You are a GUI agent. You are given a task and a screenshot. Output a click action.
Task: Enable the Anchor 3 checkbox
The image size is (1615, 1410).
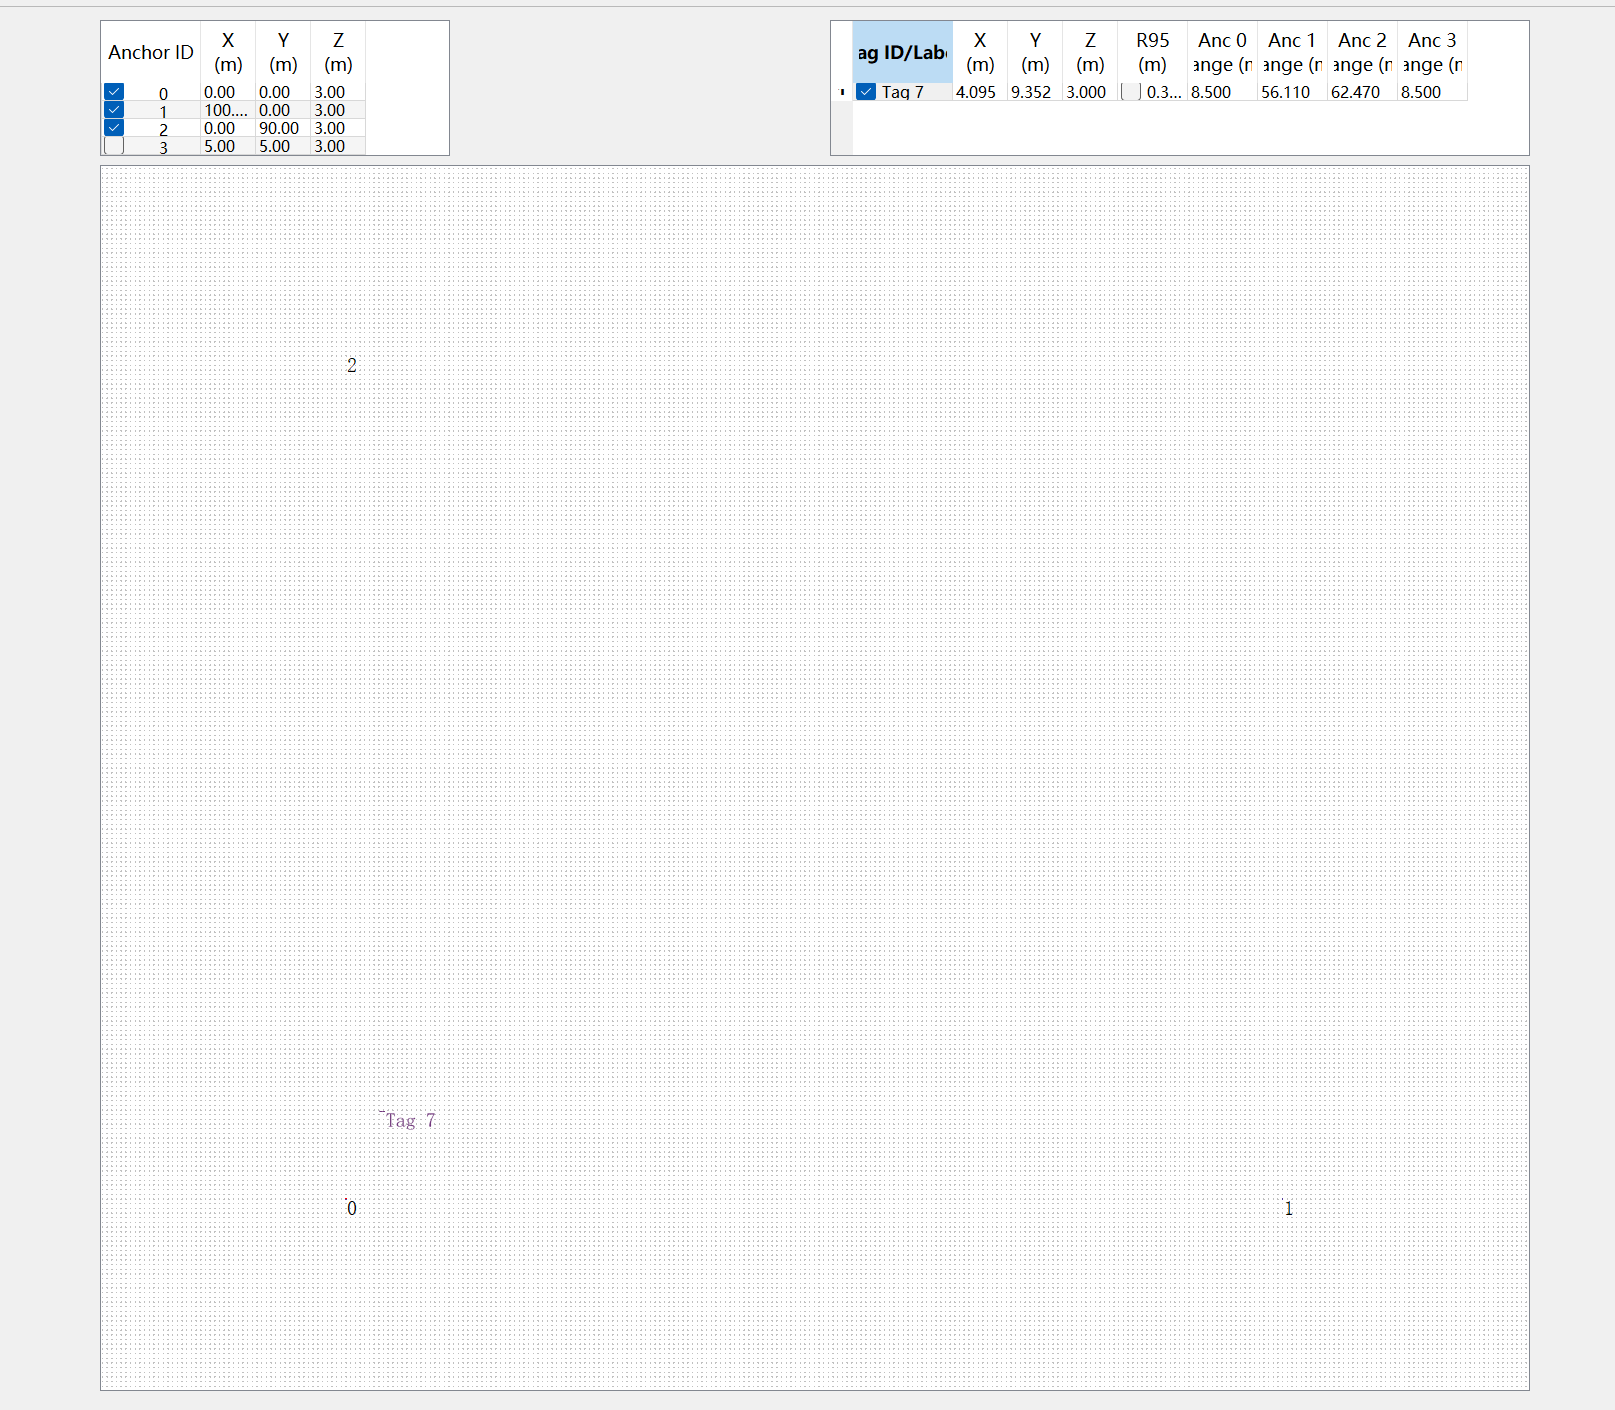click(114, 146)
